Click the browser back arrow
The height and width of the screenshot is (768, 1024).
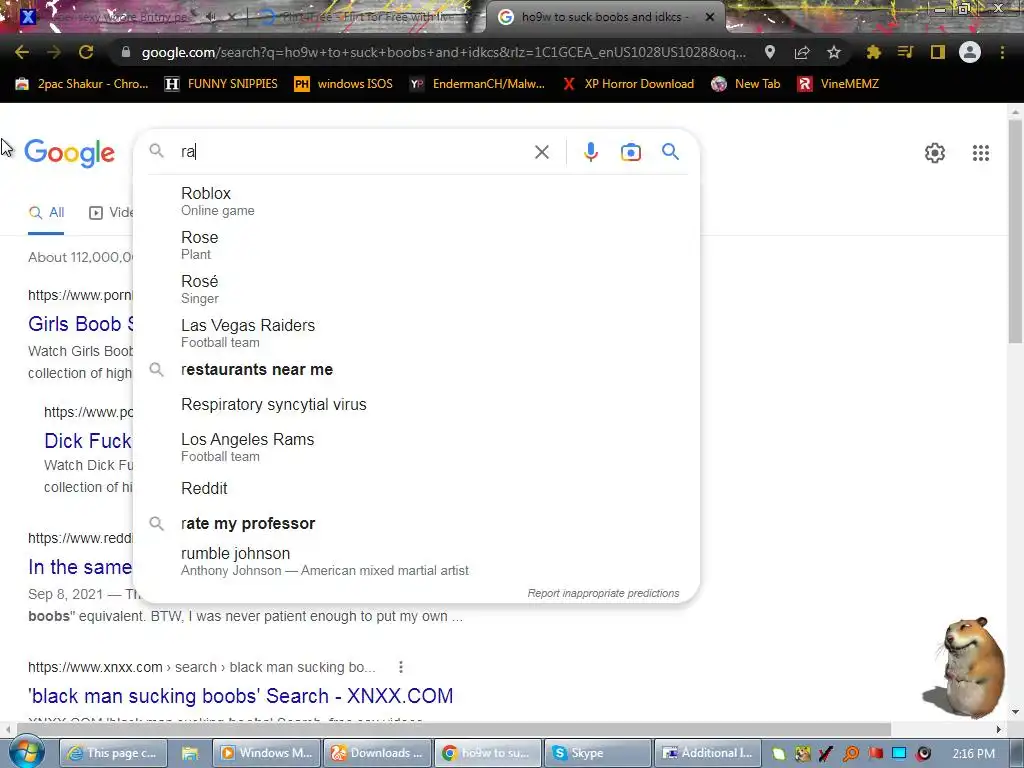point(22,52)
